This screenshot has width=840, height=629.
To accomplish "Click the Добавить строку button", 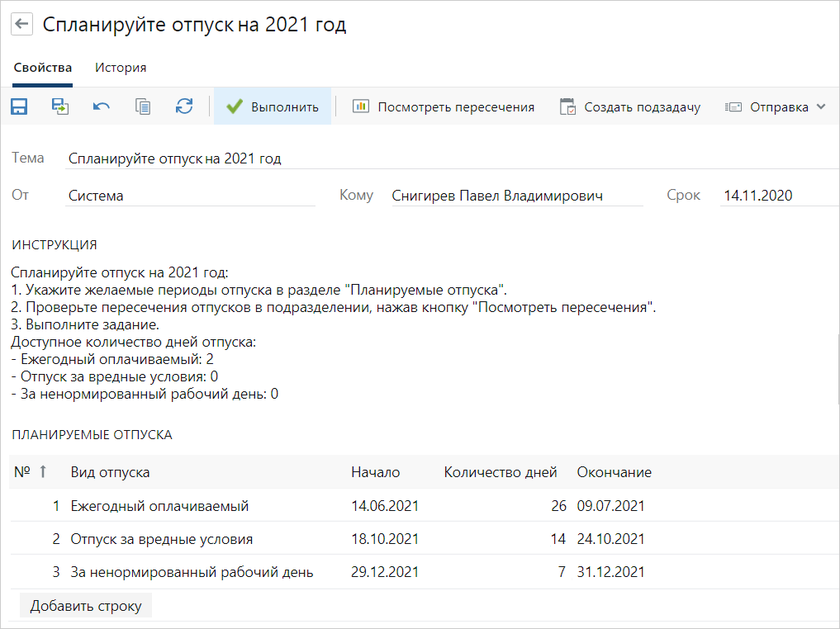I will (x=85, y=606).
